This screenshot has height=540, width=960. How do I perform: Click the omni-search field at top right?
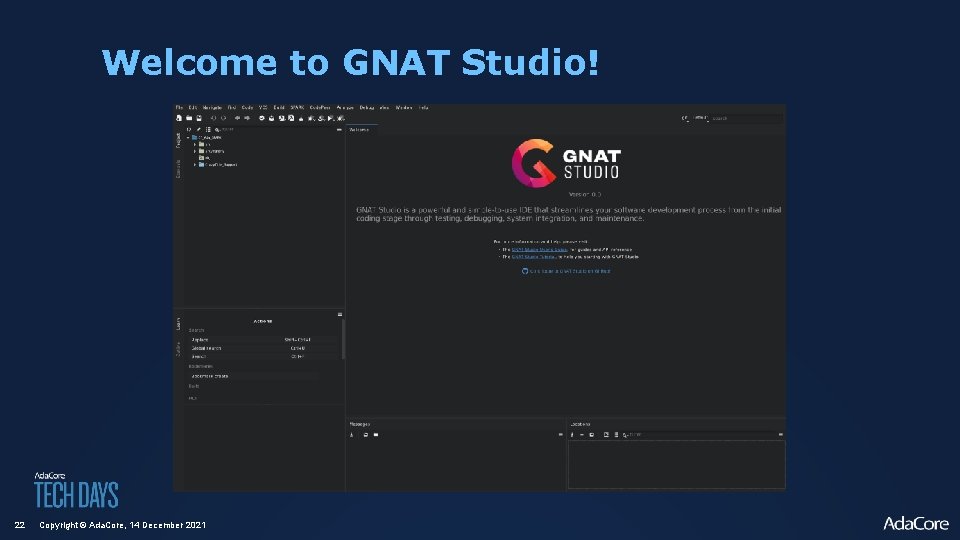point(746,118)
